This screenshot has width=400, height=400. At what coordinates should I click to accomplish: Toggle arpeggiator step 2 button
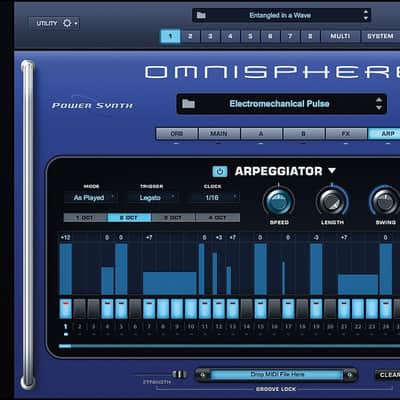click(80, 309)
